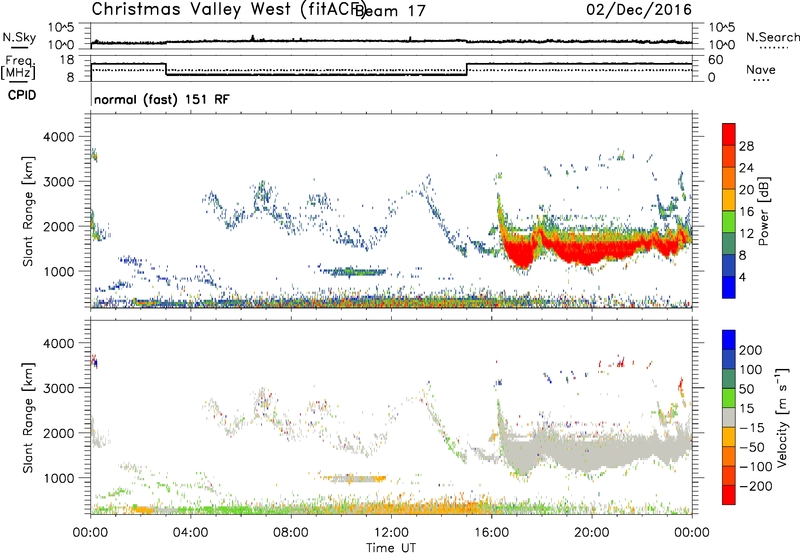Pick the red segment of the power colorbar
800x554 pixels.
tap(729, 135)
